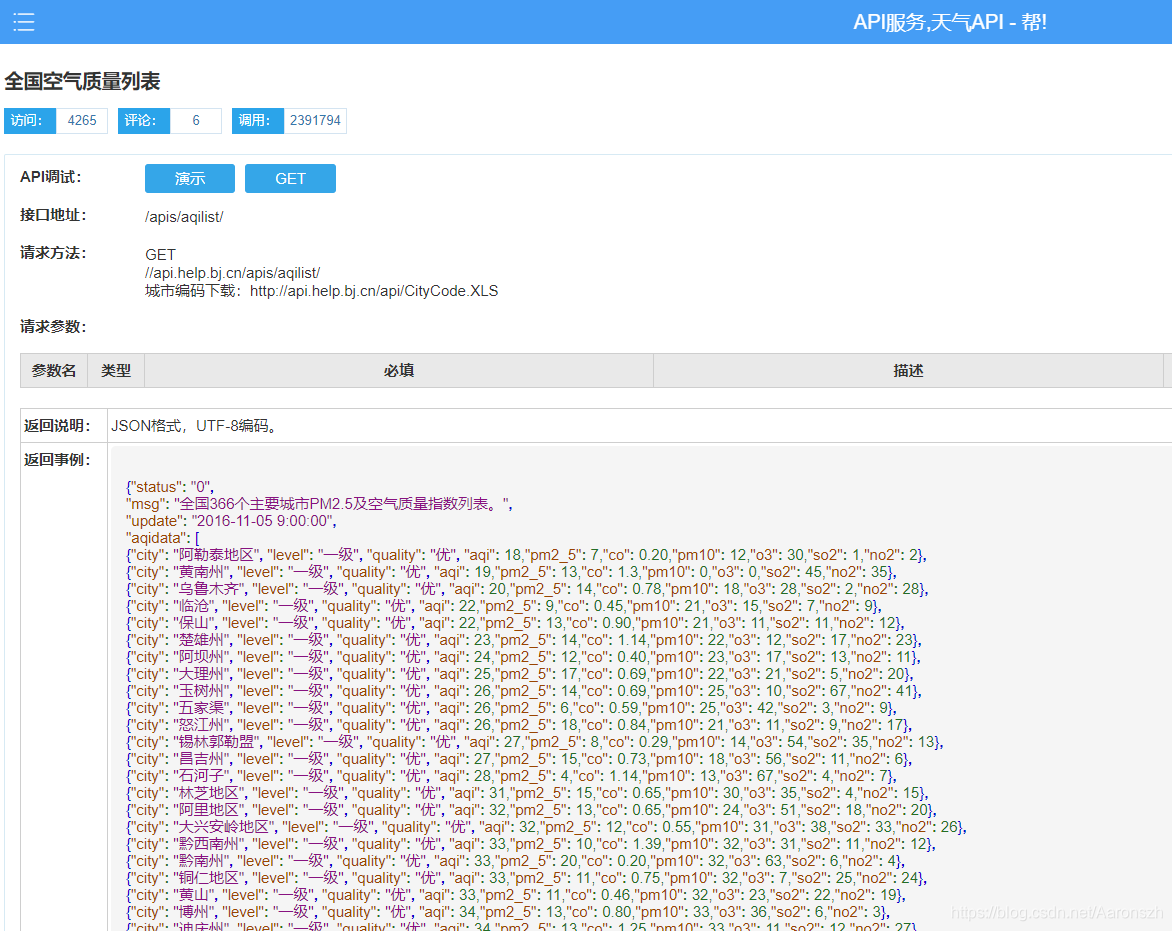
Task: Click the 接口地址 label
Action: (x=53, y=215)
